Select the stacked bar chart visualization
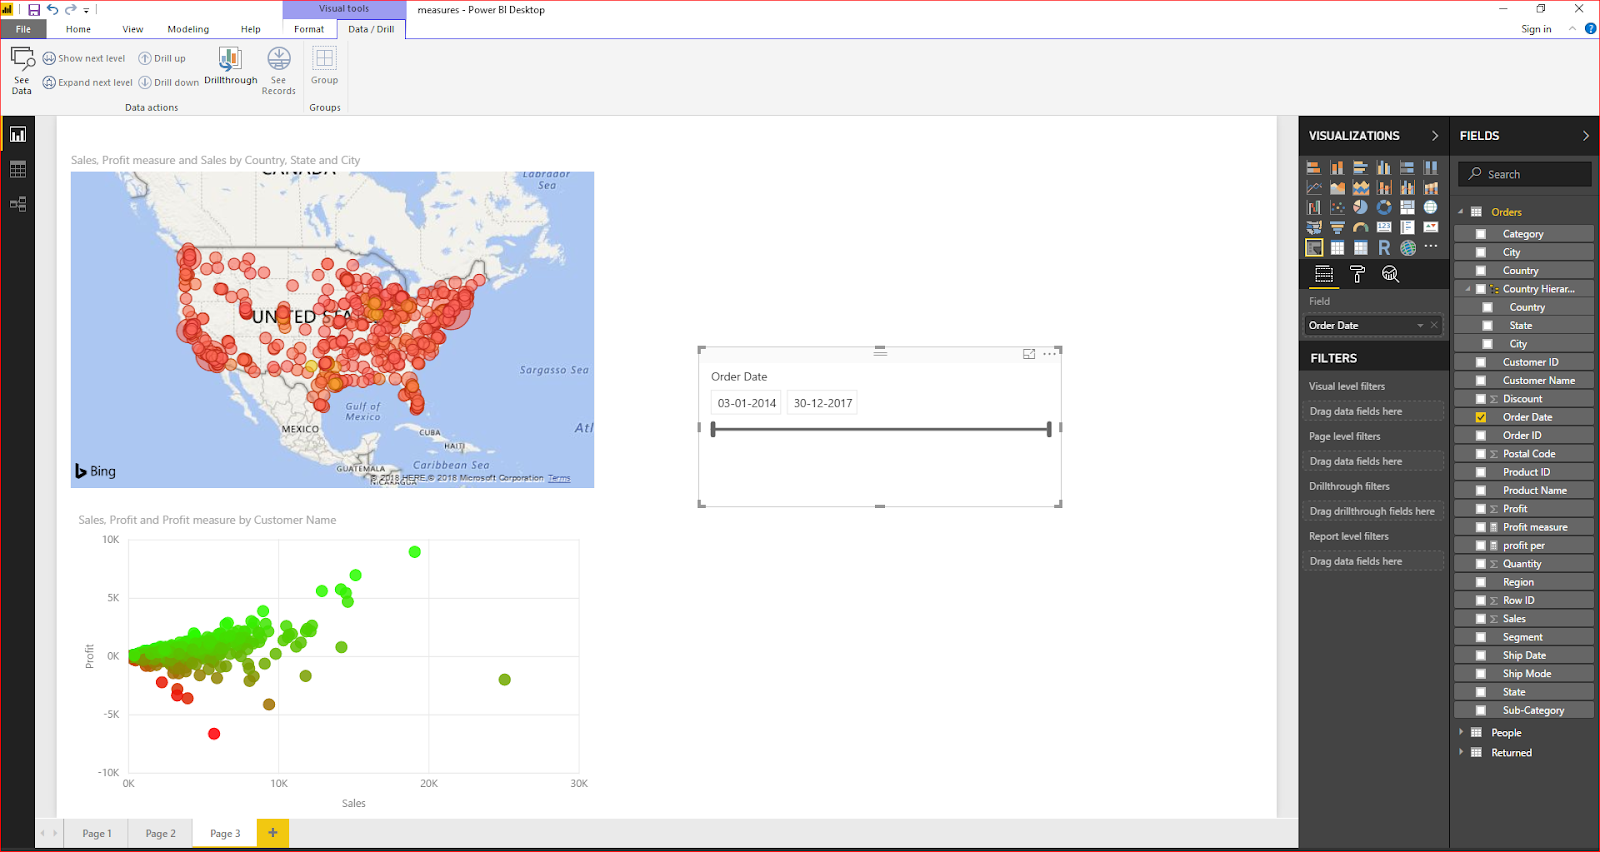Screen dimensions: 1600x852 (x=1314, y=168)
